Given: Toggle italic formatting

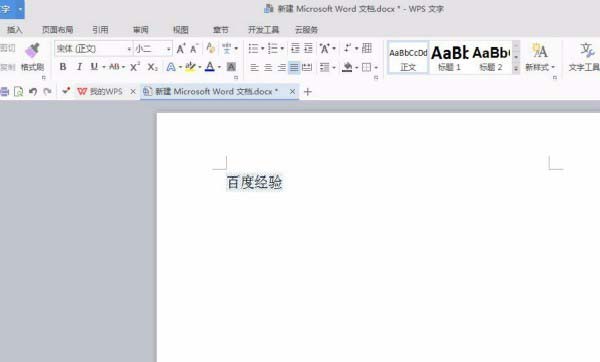Looking at the screenshot, I should pyautogui.click(x=79, y=67).
